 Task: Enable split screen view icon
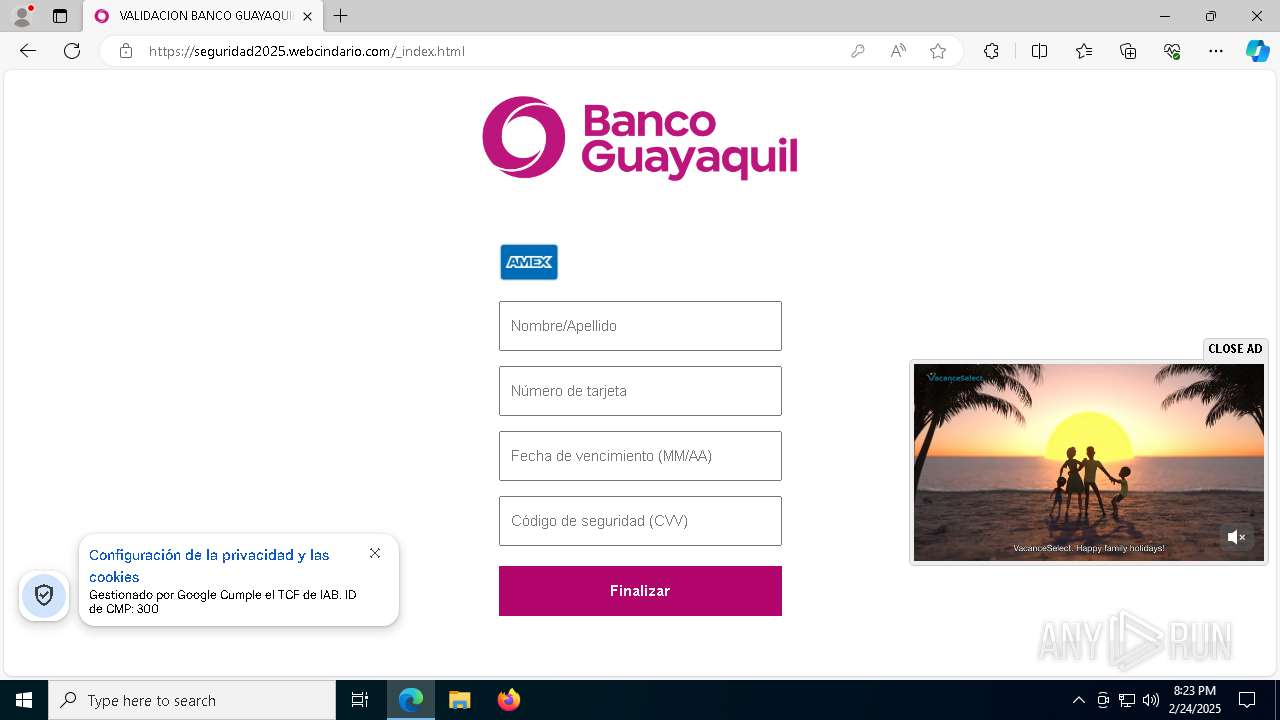pos(1039,51)
